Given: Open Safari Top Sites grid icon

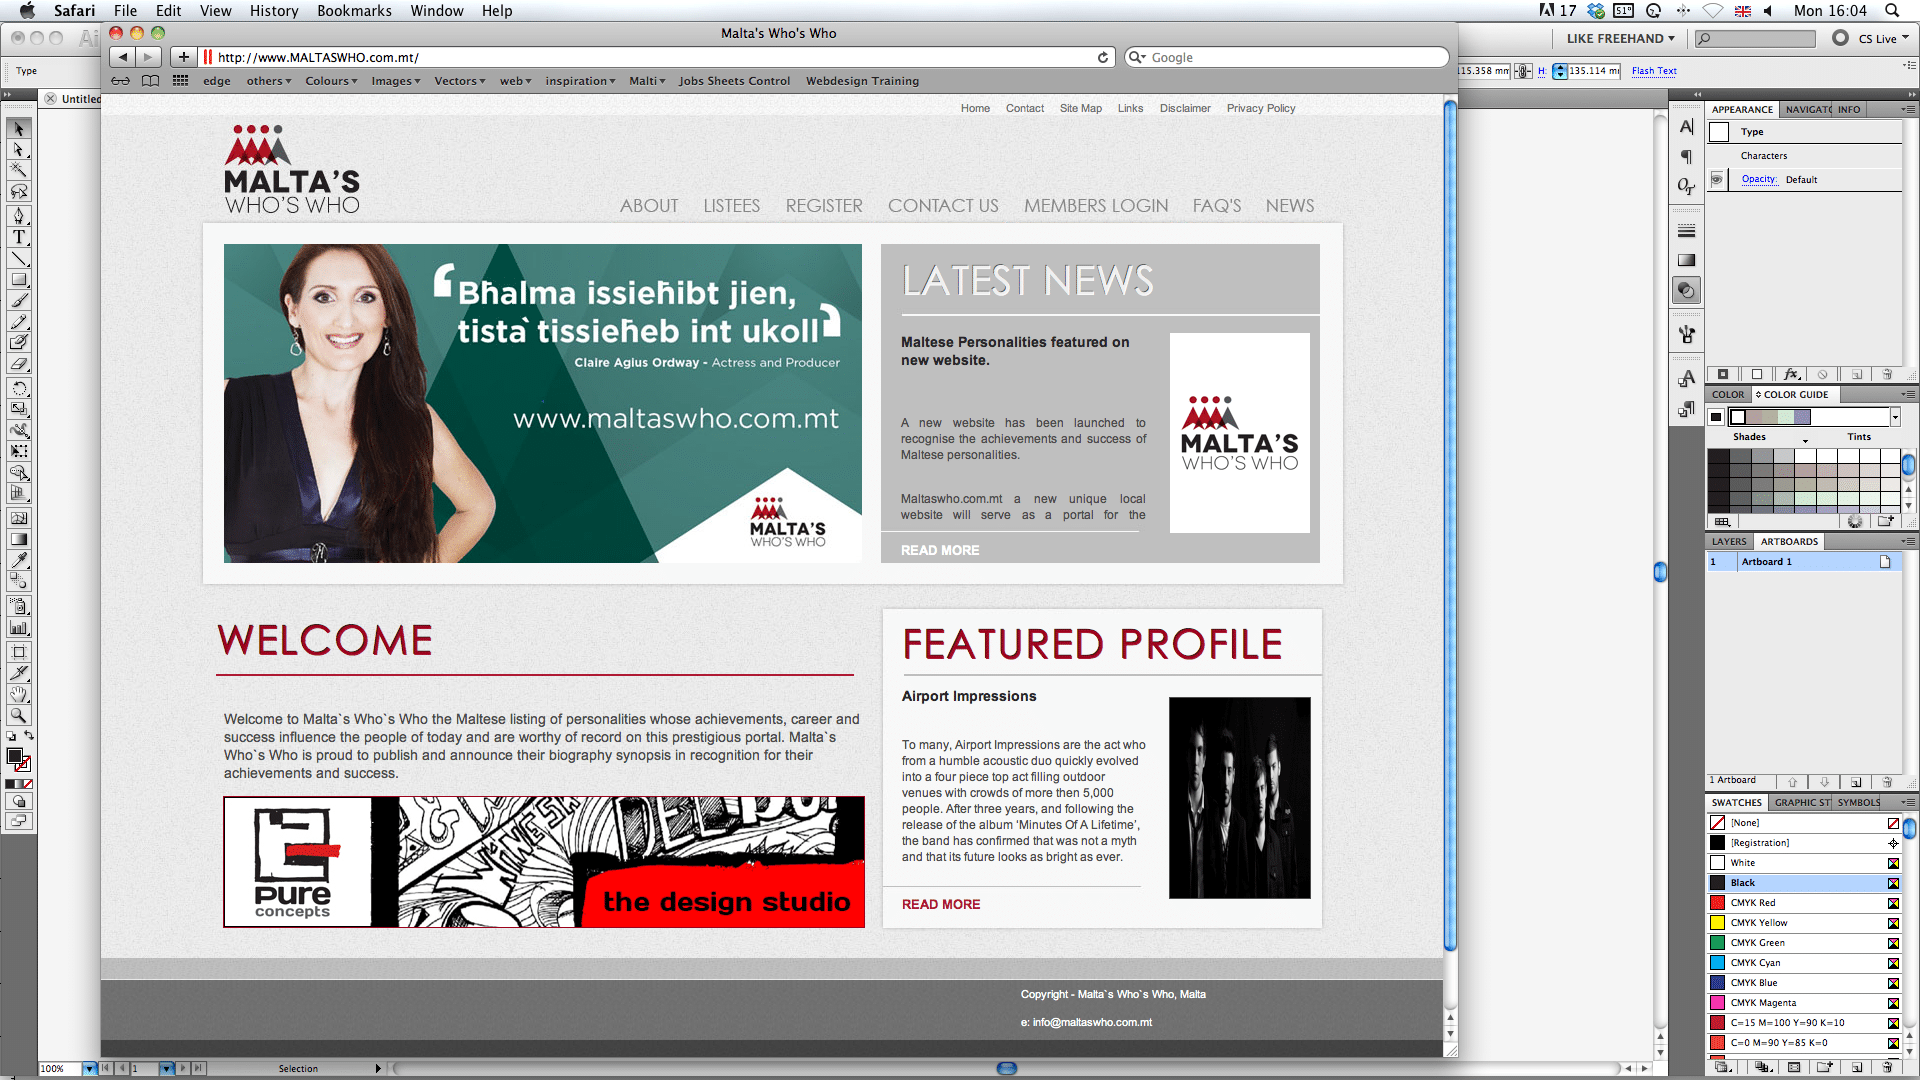Looking at the screenshot, I should tap(180, 81).
